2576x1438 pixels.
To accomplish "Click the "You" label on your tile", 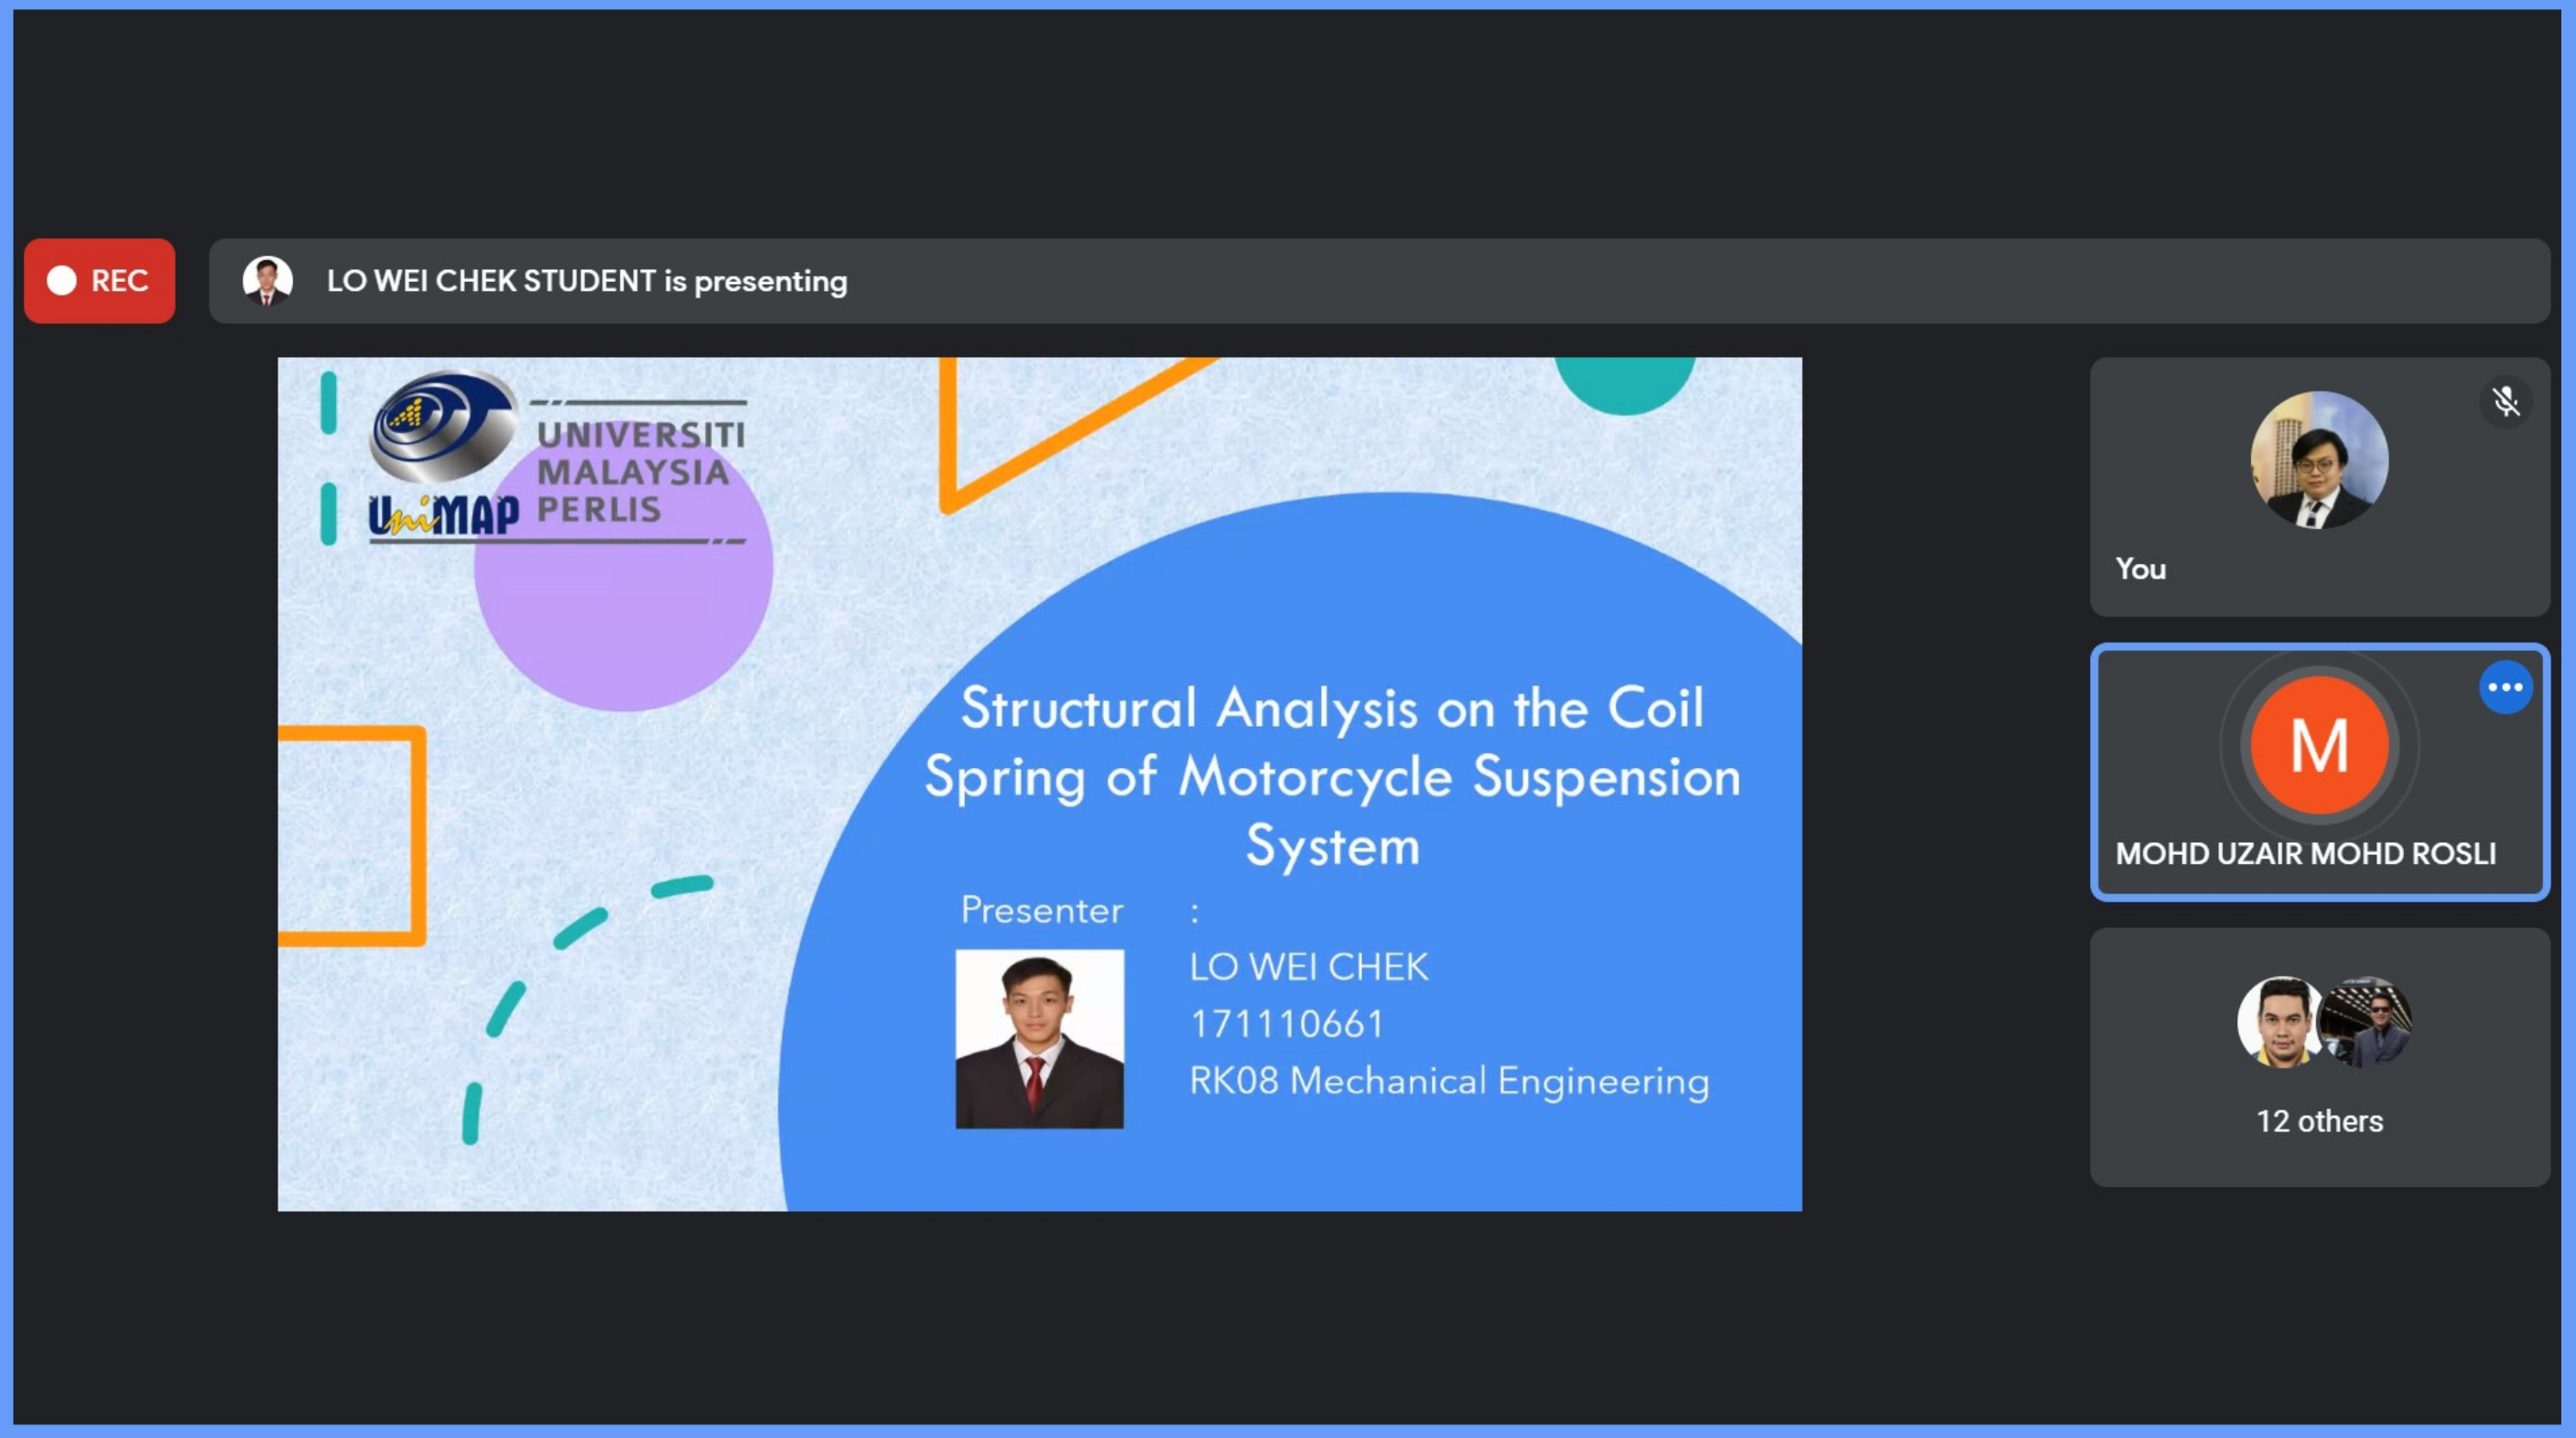I will pos(2140,569).
